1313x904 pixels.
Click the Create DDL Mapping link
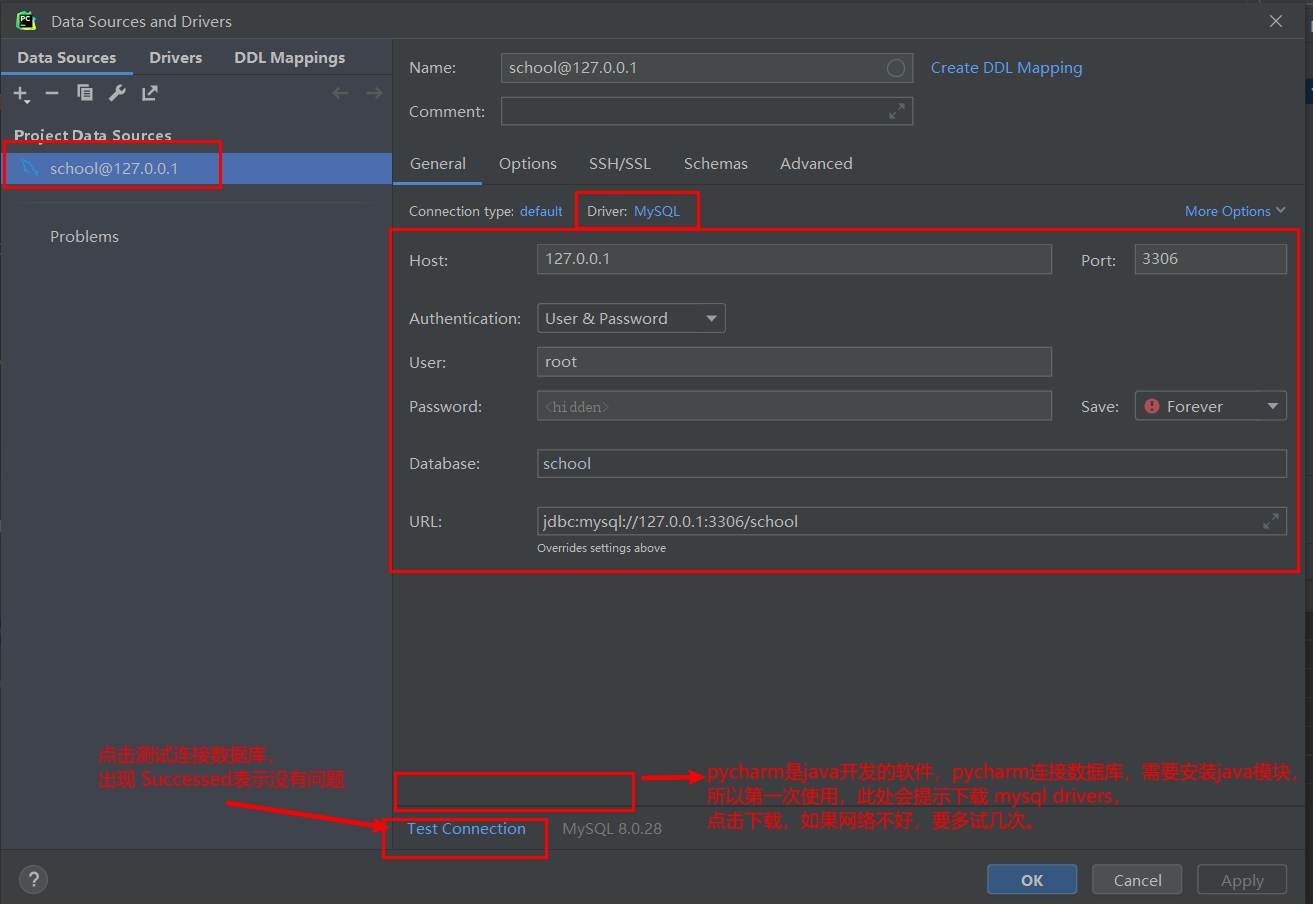(1006, 68)
